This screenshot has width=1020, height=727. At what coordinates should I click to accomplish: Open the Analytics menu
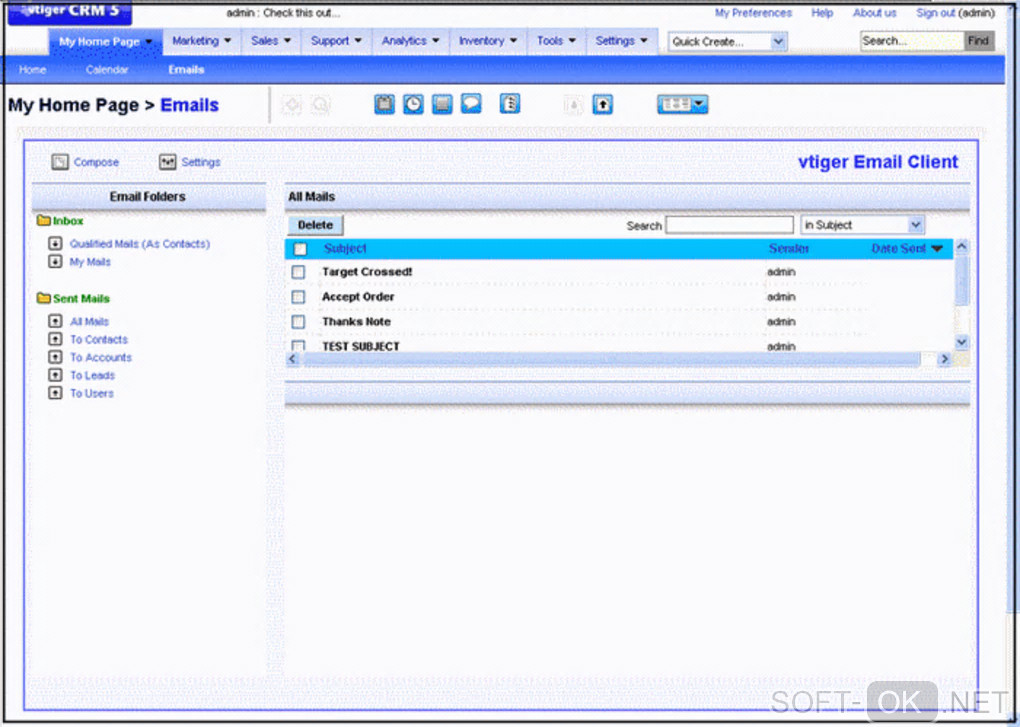point(410,40)
